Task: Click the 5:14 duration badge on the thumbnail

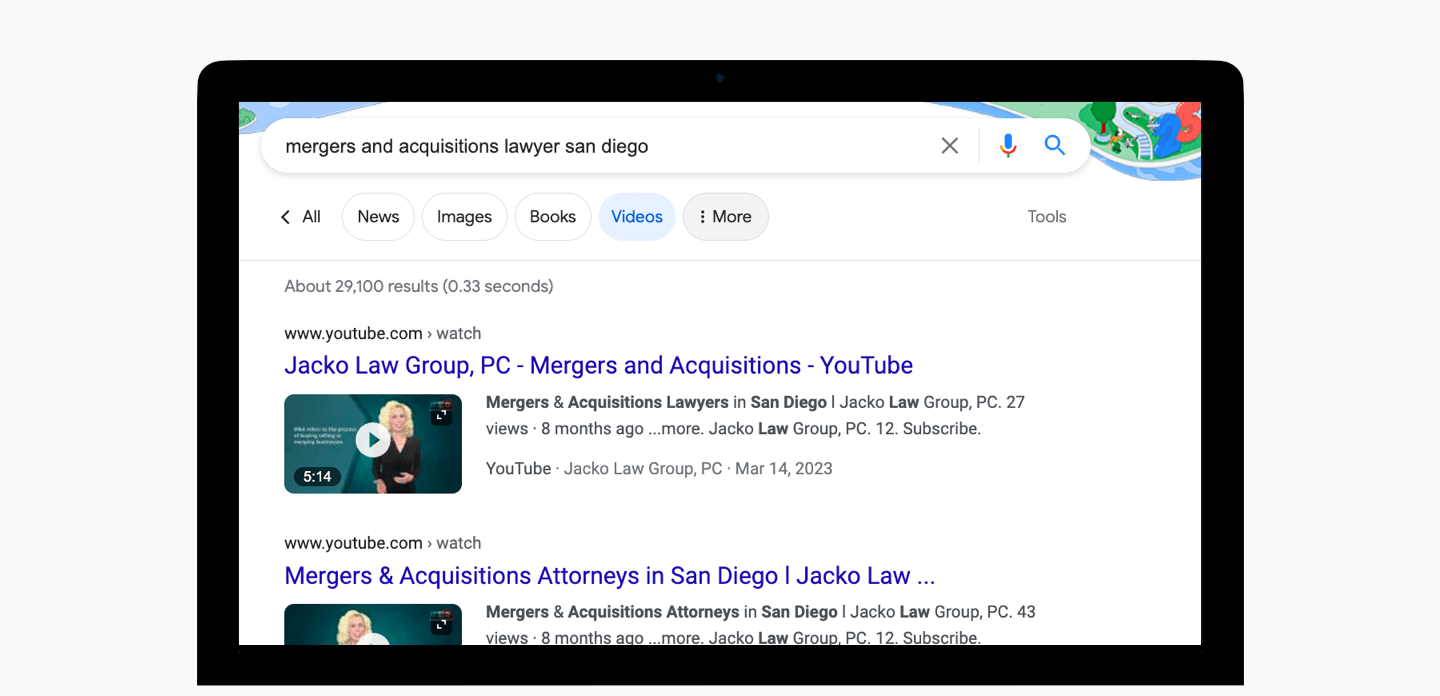Action: tap(317, 477)
